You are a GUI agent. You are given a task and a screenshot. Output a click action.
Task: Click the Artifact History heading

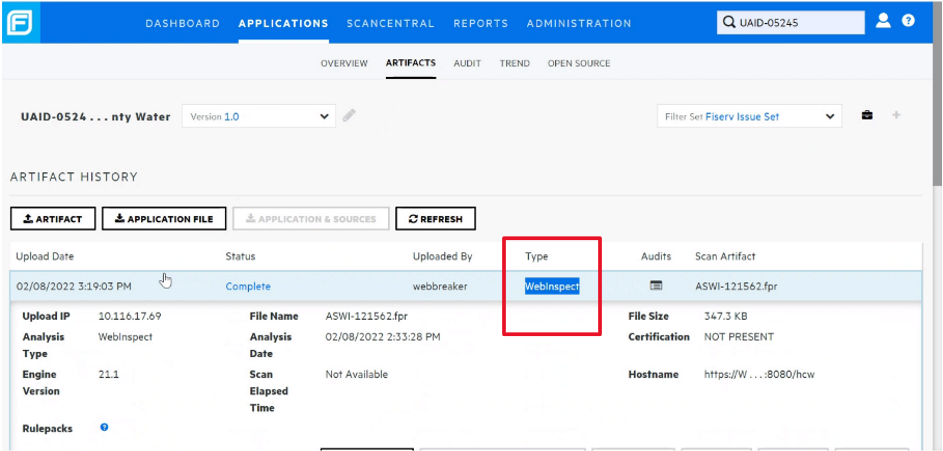[74, 177]
